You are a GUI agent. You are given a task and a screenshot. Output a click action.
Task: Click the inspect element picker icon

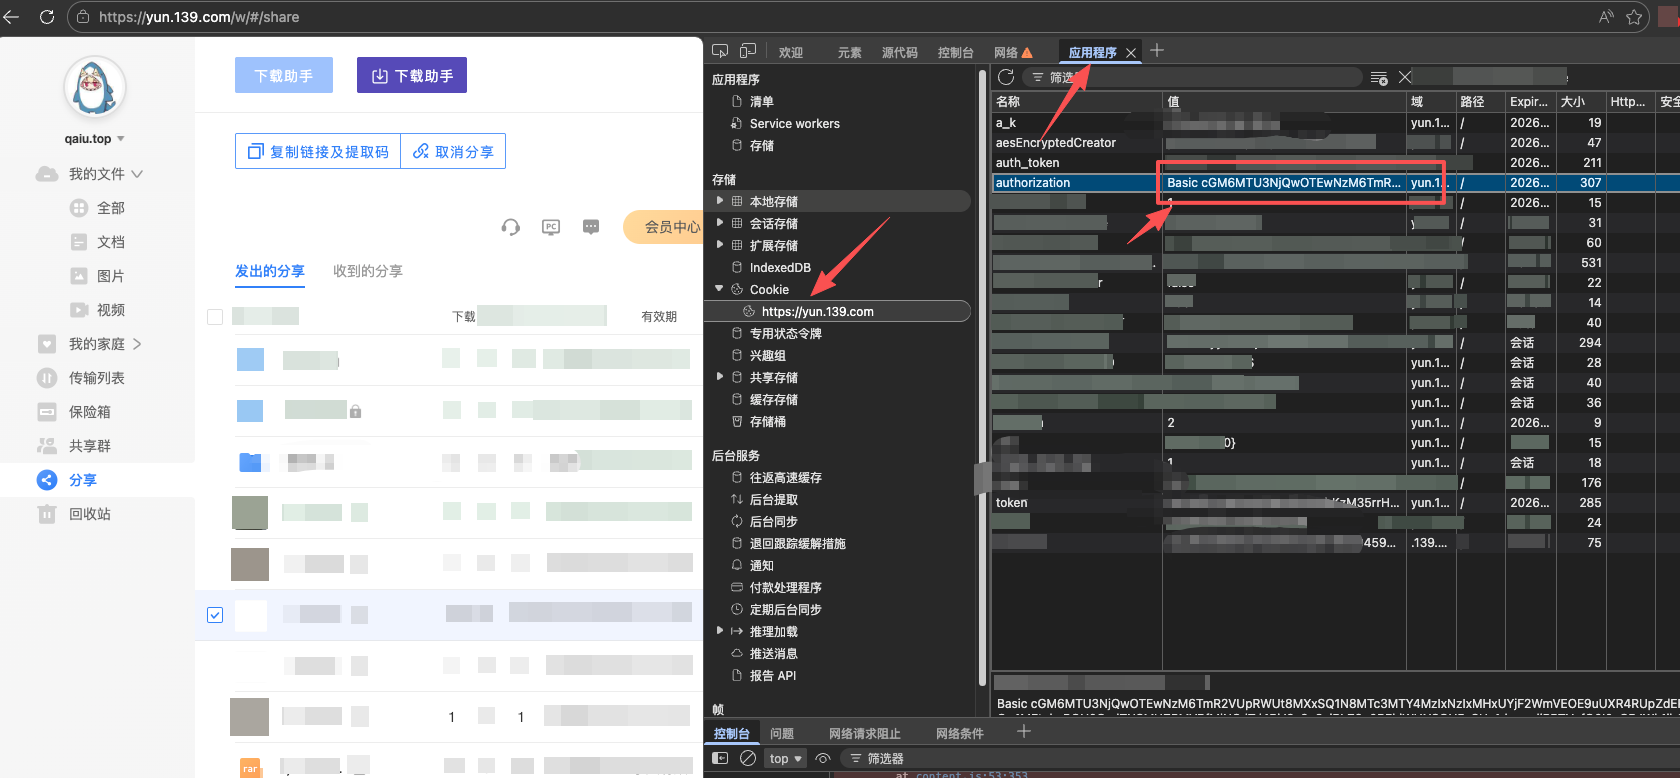[720, 51]
